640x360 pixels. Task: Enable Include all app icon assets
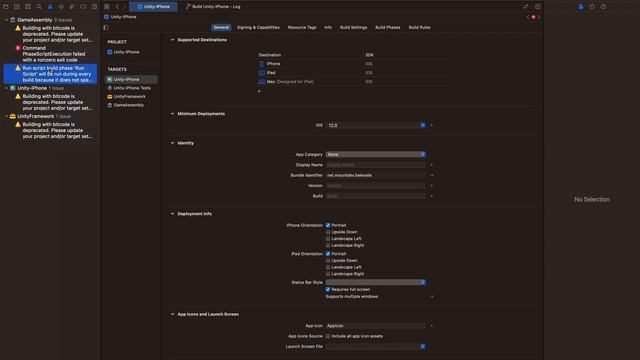[x=328, y=336]
